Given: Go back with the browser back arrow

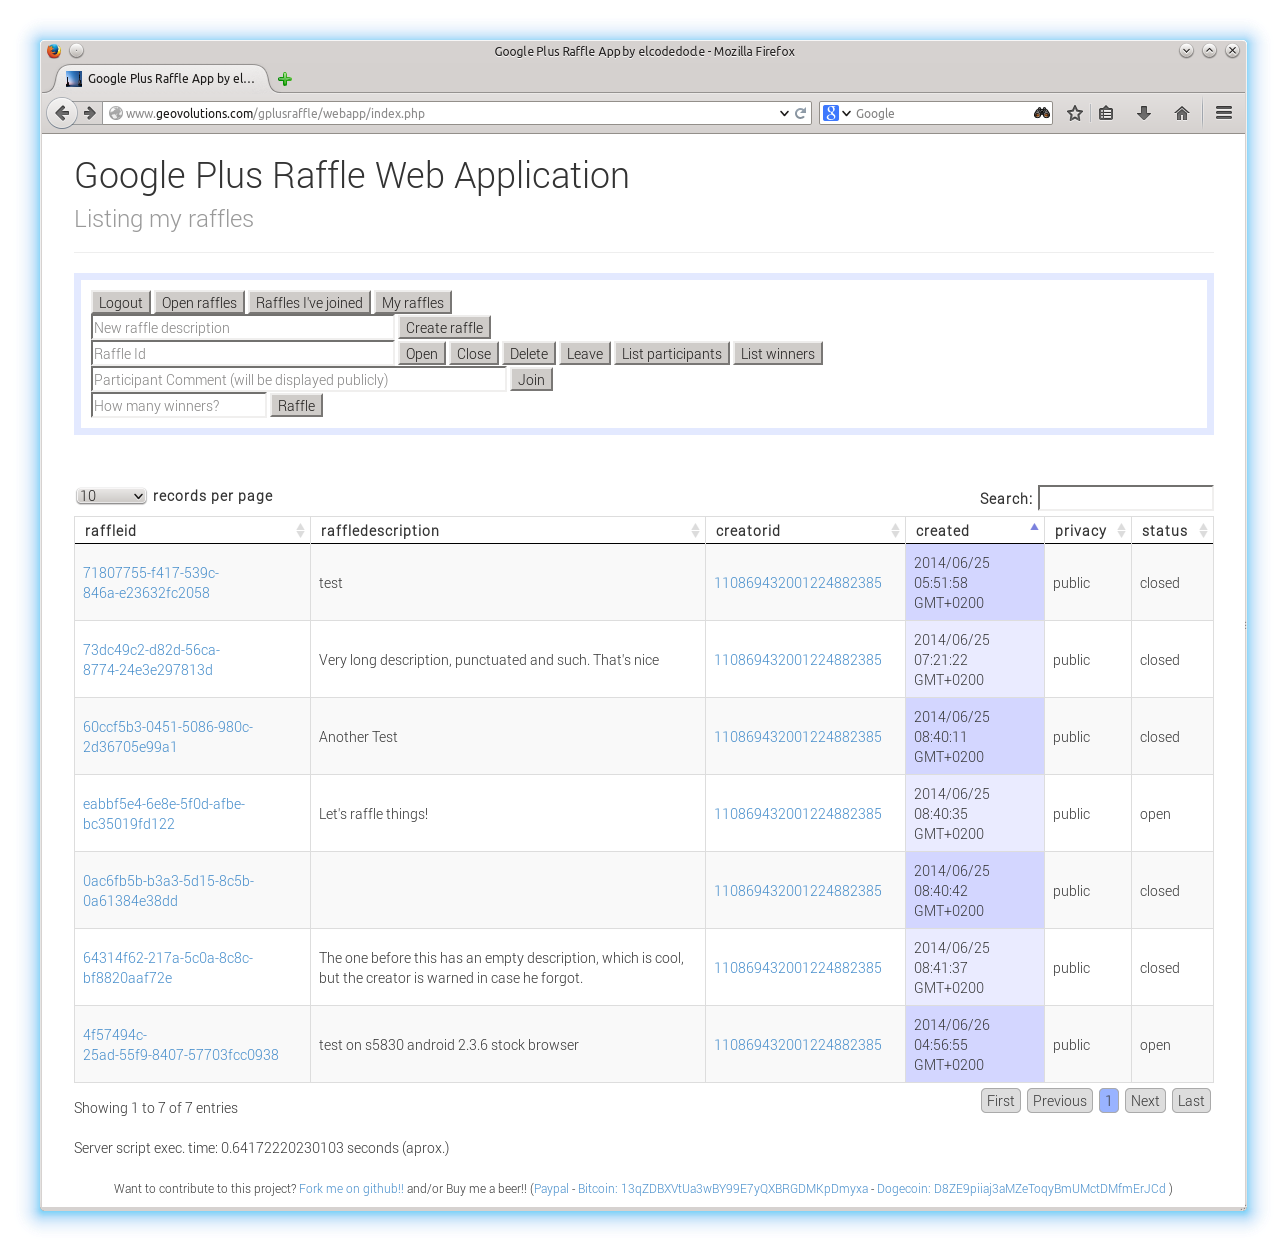Looking at the screenshot, I should click(62, 113).
